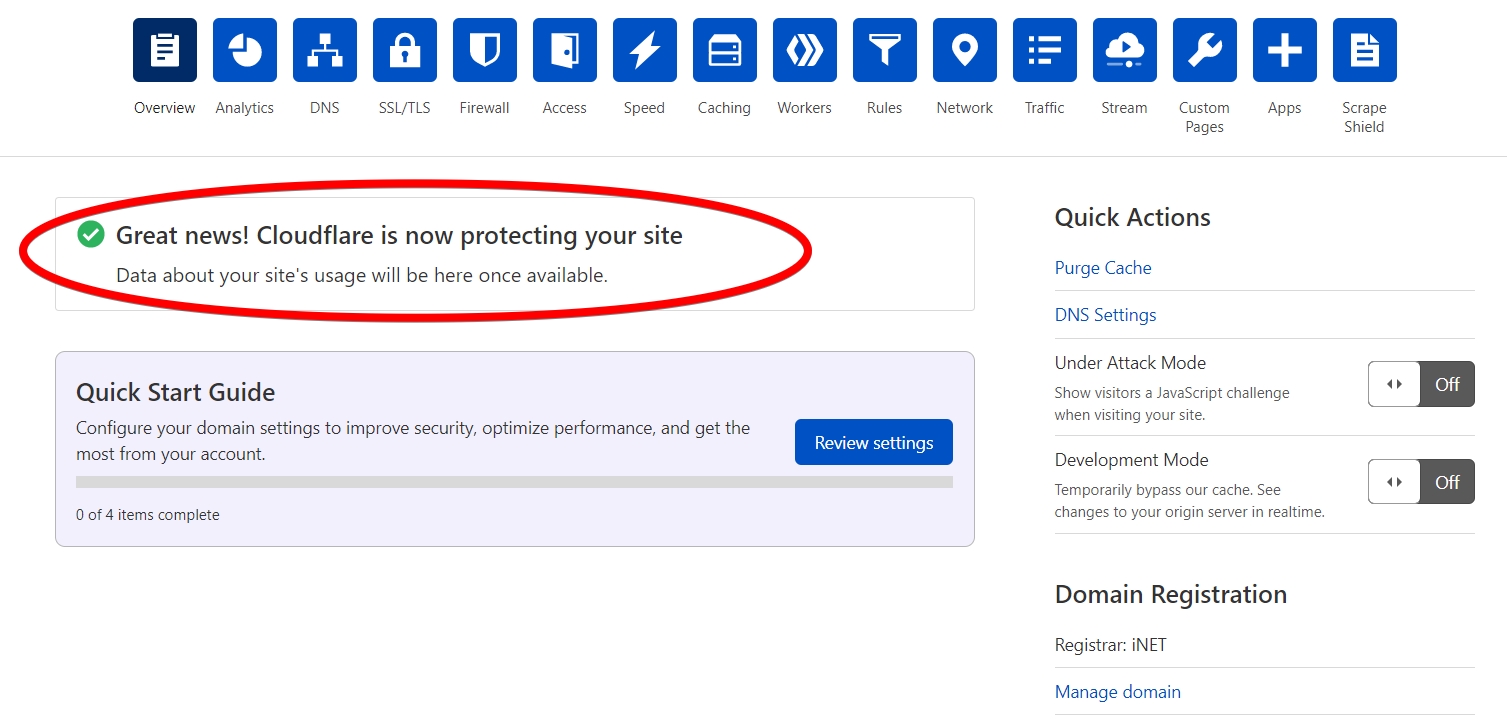This screenshot has height=725, width=1507.
Task: Open the Stream panel
Action: tap(1124, 49)
